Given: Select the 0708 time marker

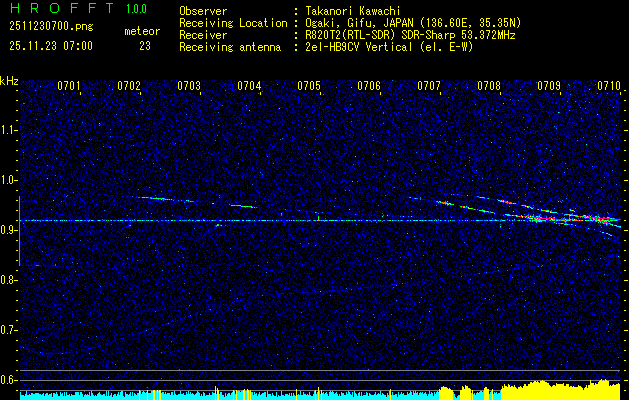Looking at the screenshot, I should point(489,87).
